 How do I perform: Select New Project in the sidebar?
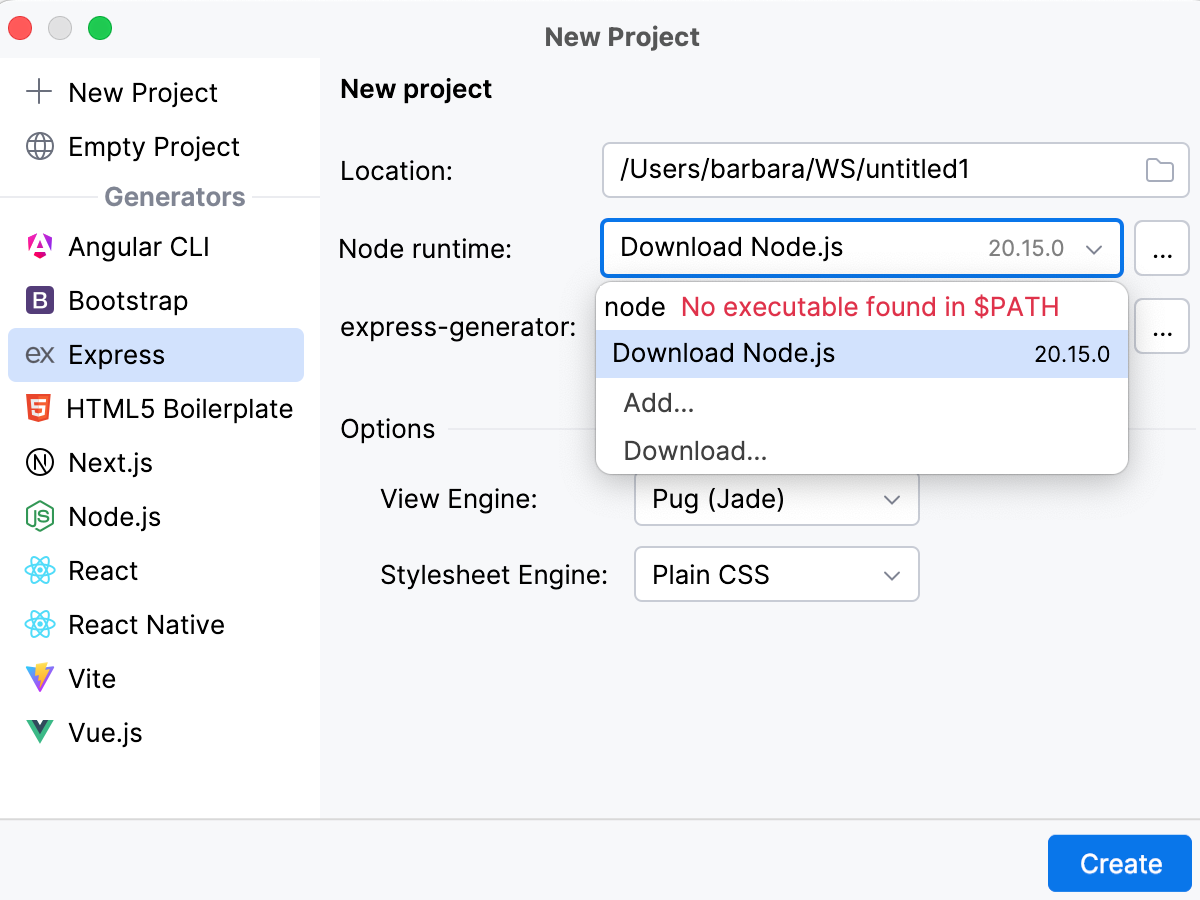click(143, 92)
